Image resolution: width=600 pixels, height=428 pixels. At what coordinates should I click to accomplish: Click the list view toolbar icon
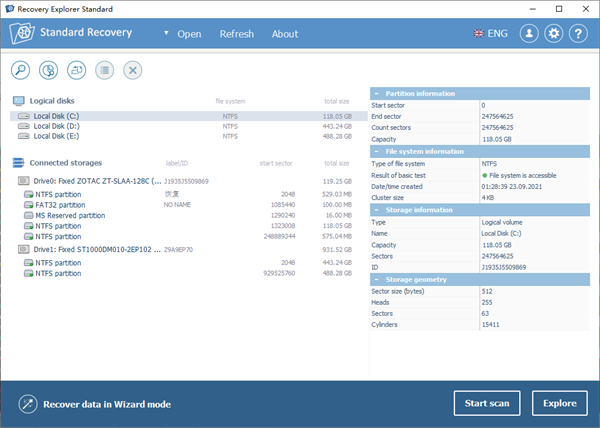click(x=104, y=70)
